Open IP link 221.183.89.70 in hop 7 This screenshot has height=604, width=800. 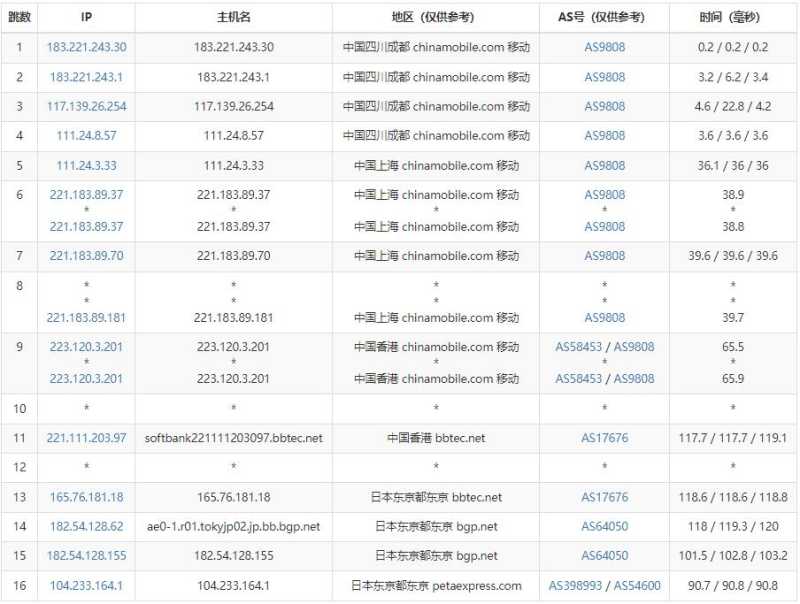pyautogui.click(x=86, y=256)
